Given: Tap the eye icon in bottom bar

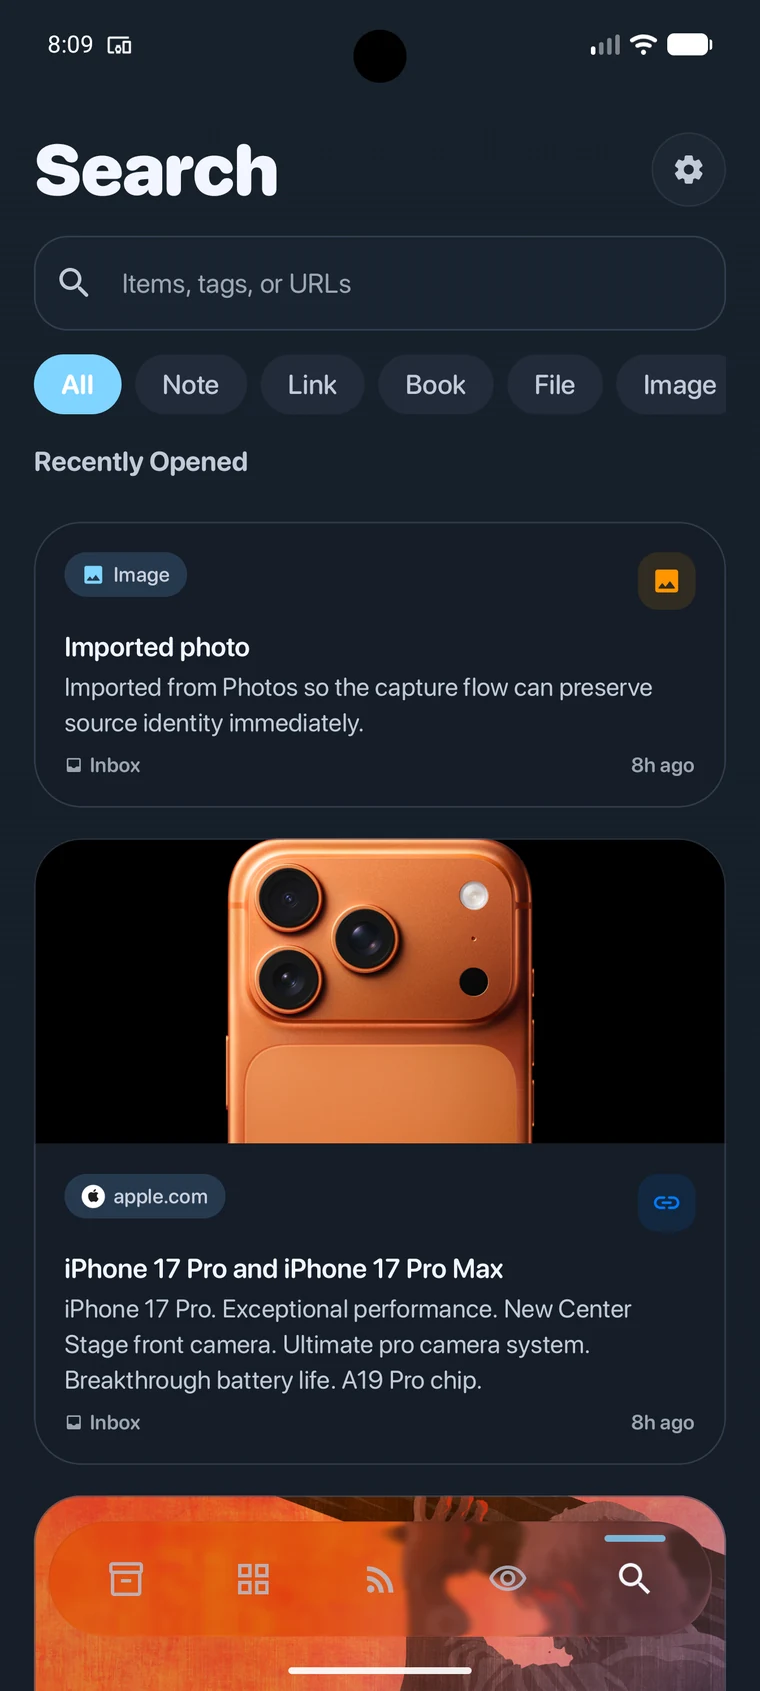Looking at the screenshot, I should tap(507, 1579).
